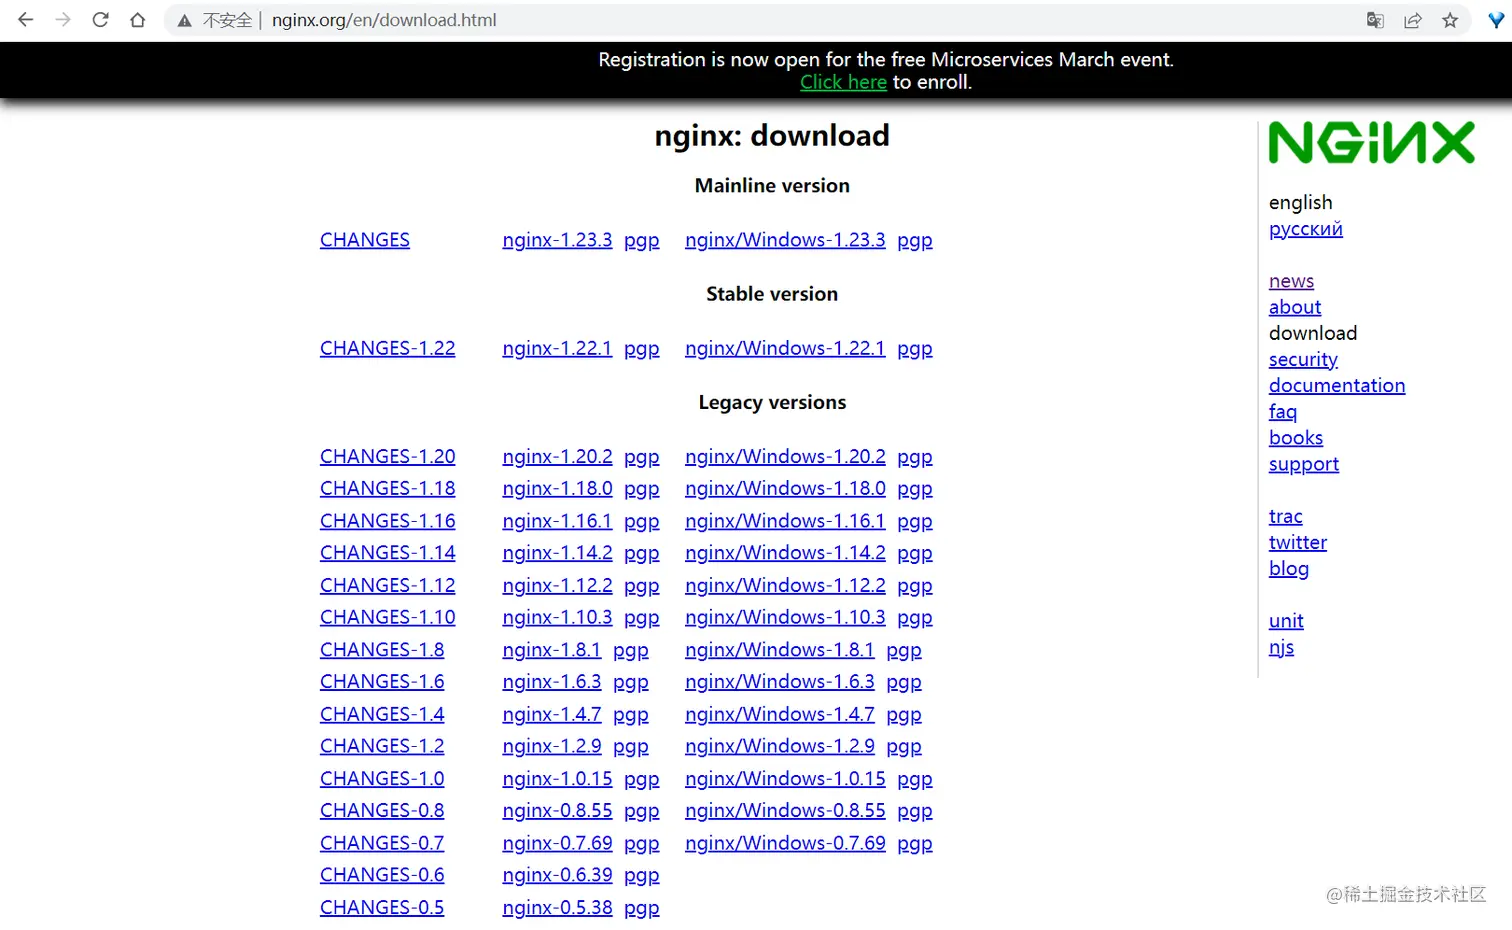
Task: Download nginx/Windows-1.22.1
Action: pos(785,348)
